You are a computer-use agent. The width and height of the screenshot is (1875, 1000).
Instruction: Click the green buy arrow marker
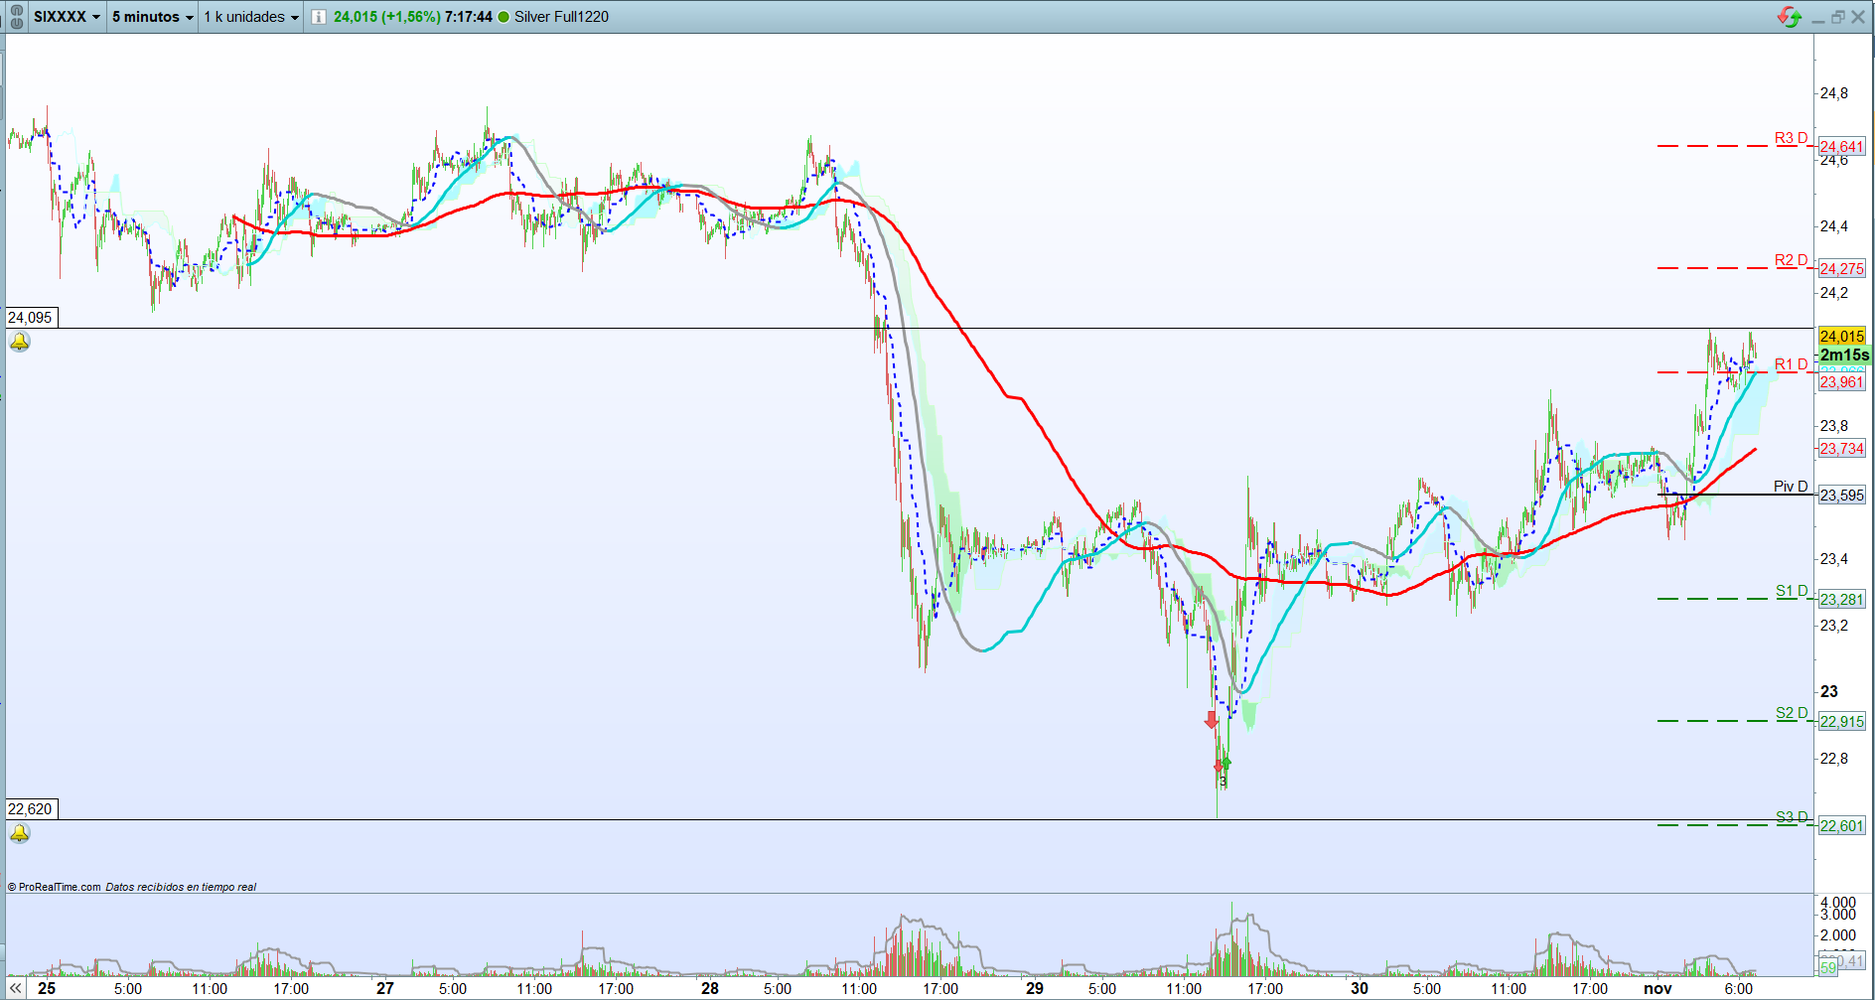tap(1226, 765)
